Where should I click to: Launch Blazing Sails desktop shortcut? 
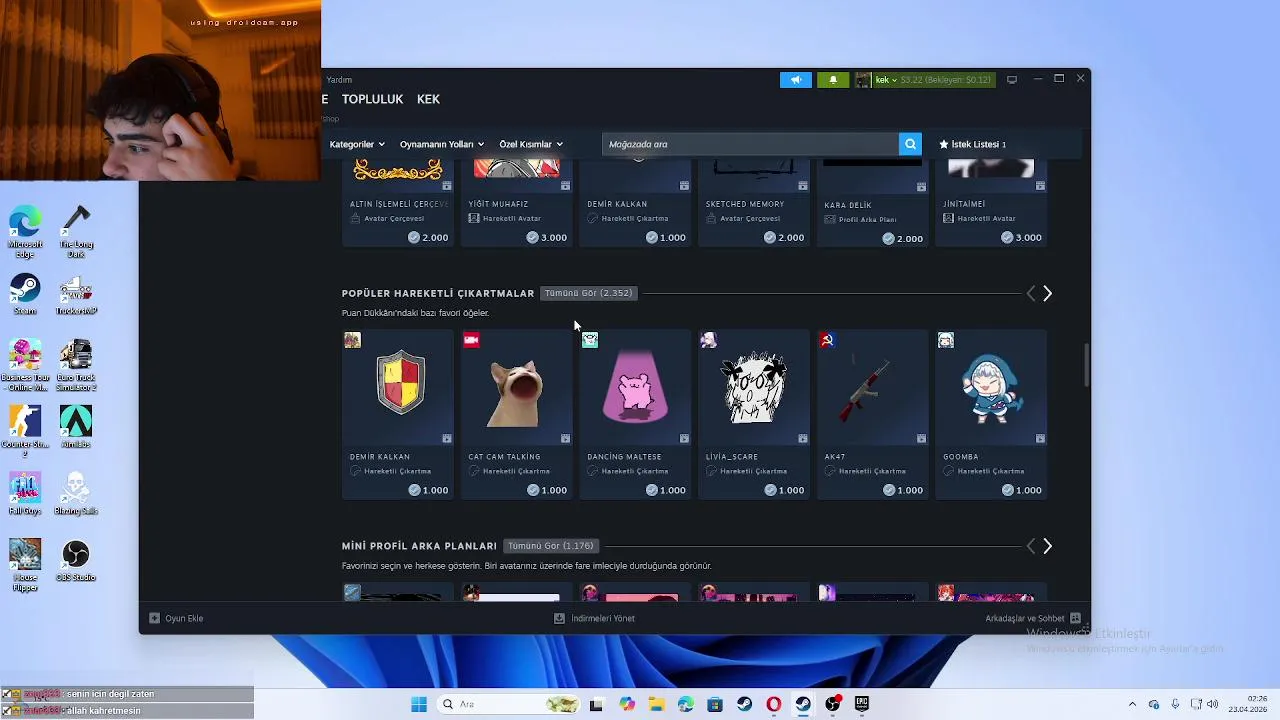(x=76, y=493)
